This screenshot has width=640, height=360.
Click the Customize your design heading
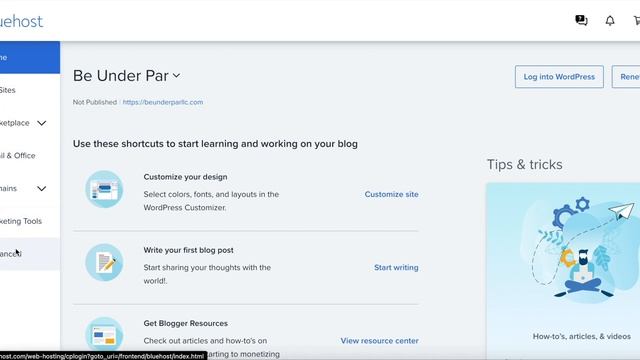[x=185, y=177]
